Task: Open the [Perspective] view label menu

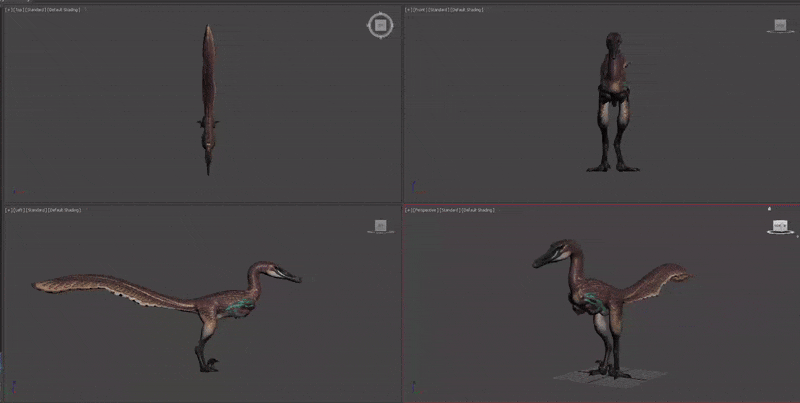Action: 425,210
